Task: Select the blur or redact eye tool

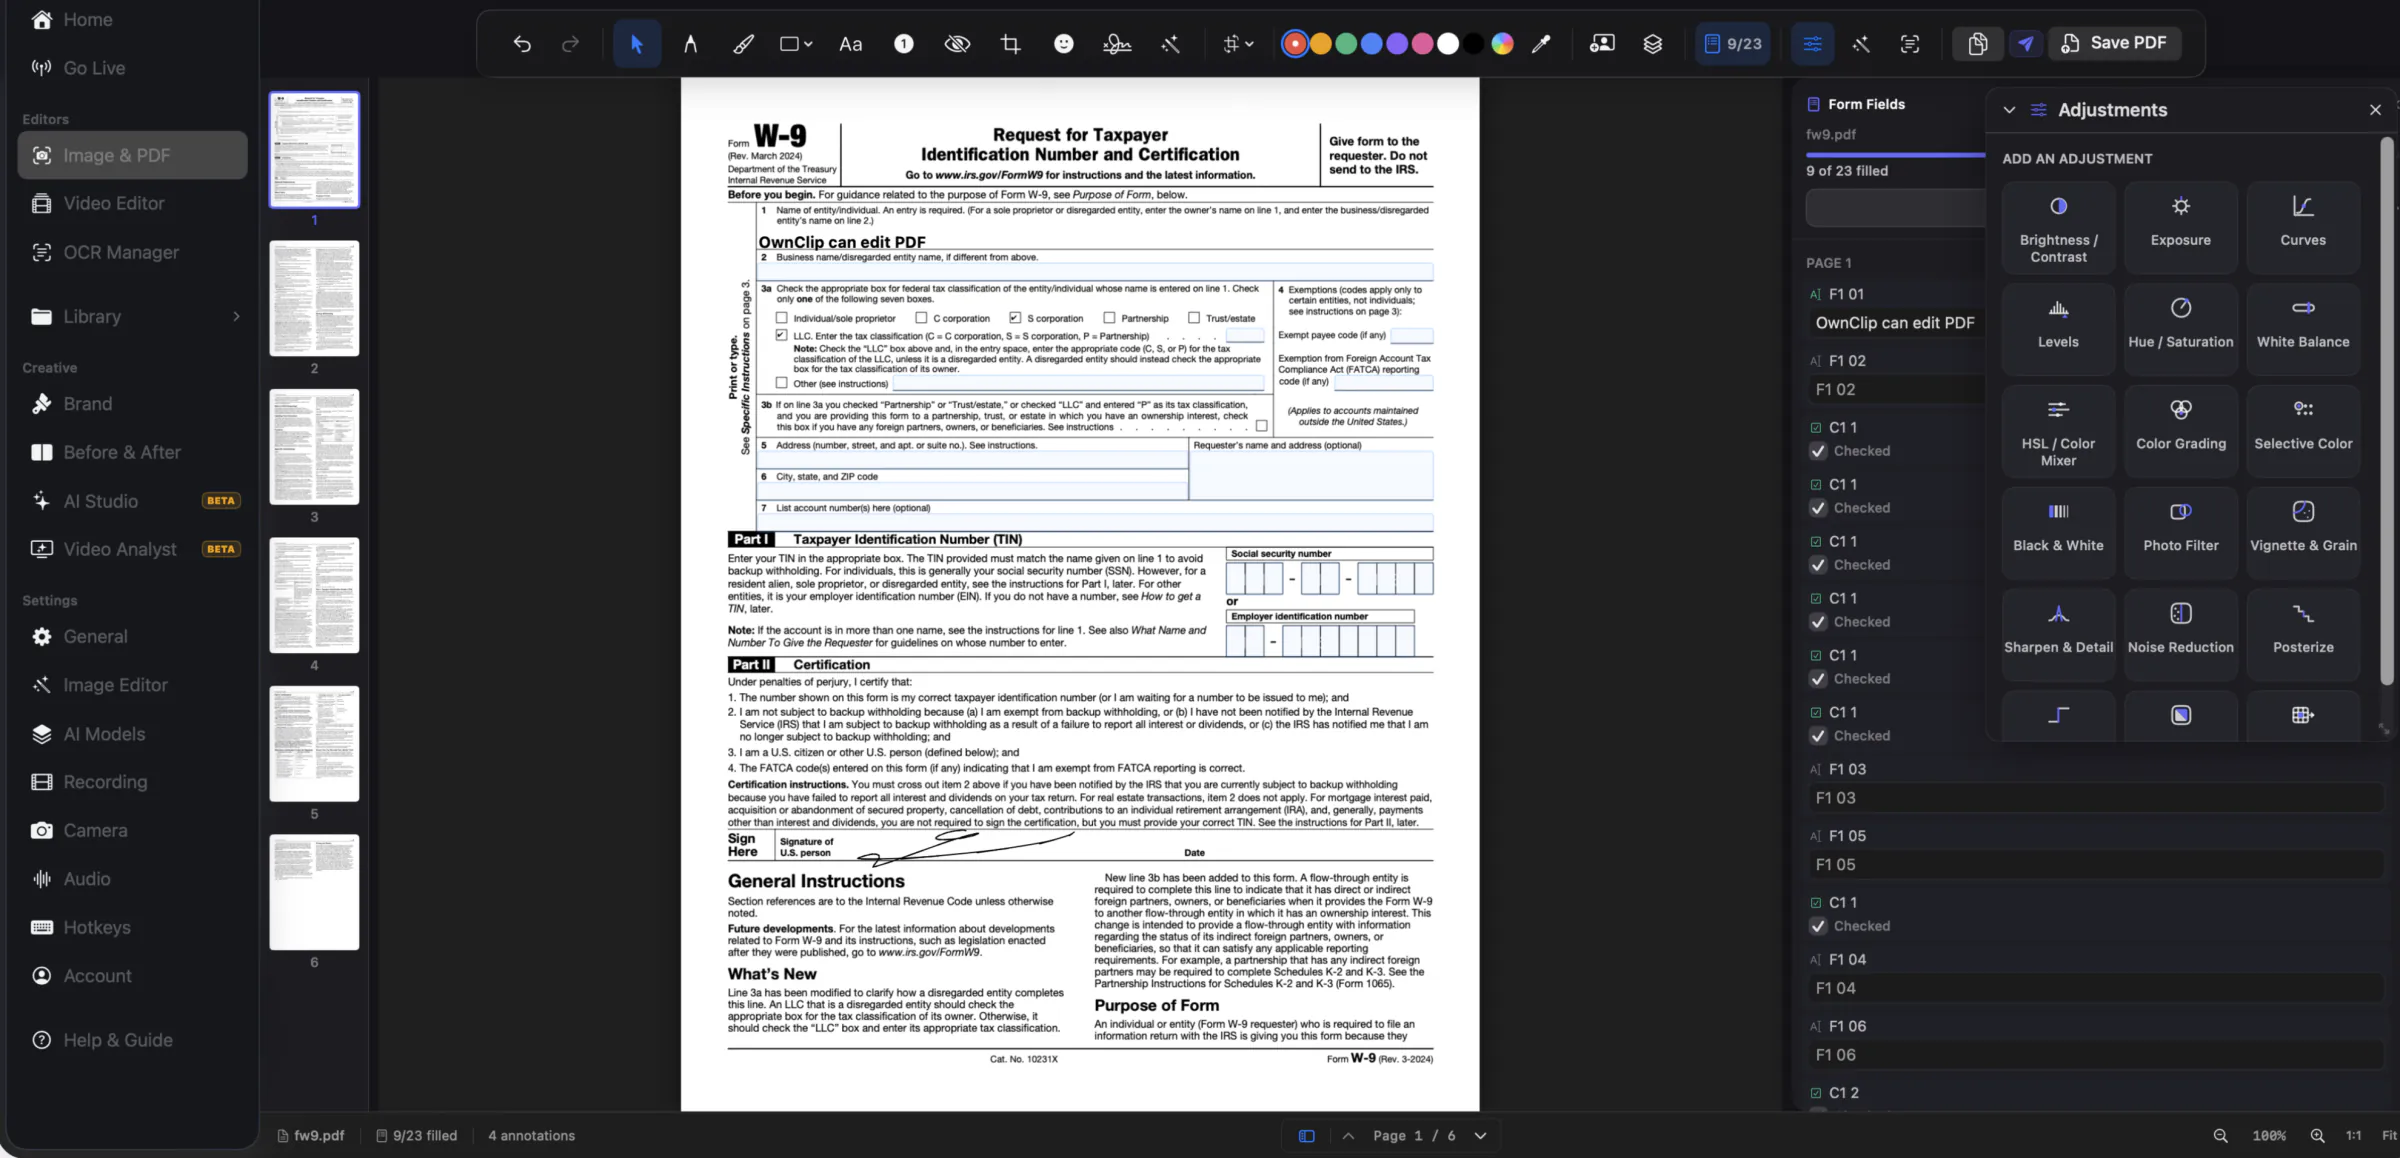Action: pos(958,44)
